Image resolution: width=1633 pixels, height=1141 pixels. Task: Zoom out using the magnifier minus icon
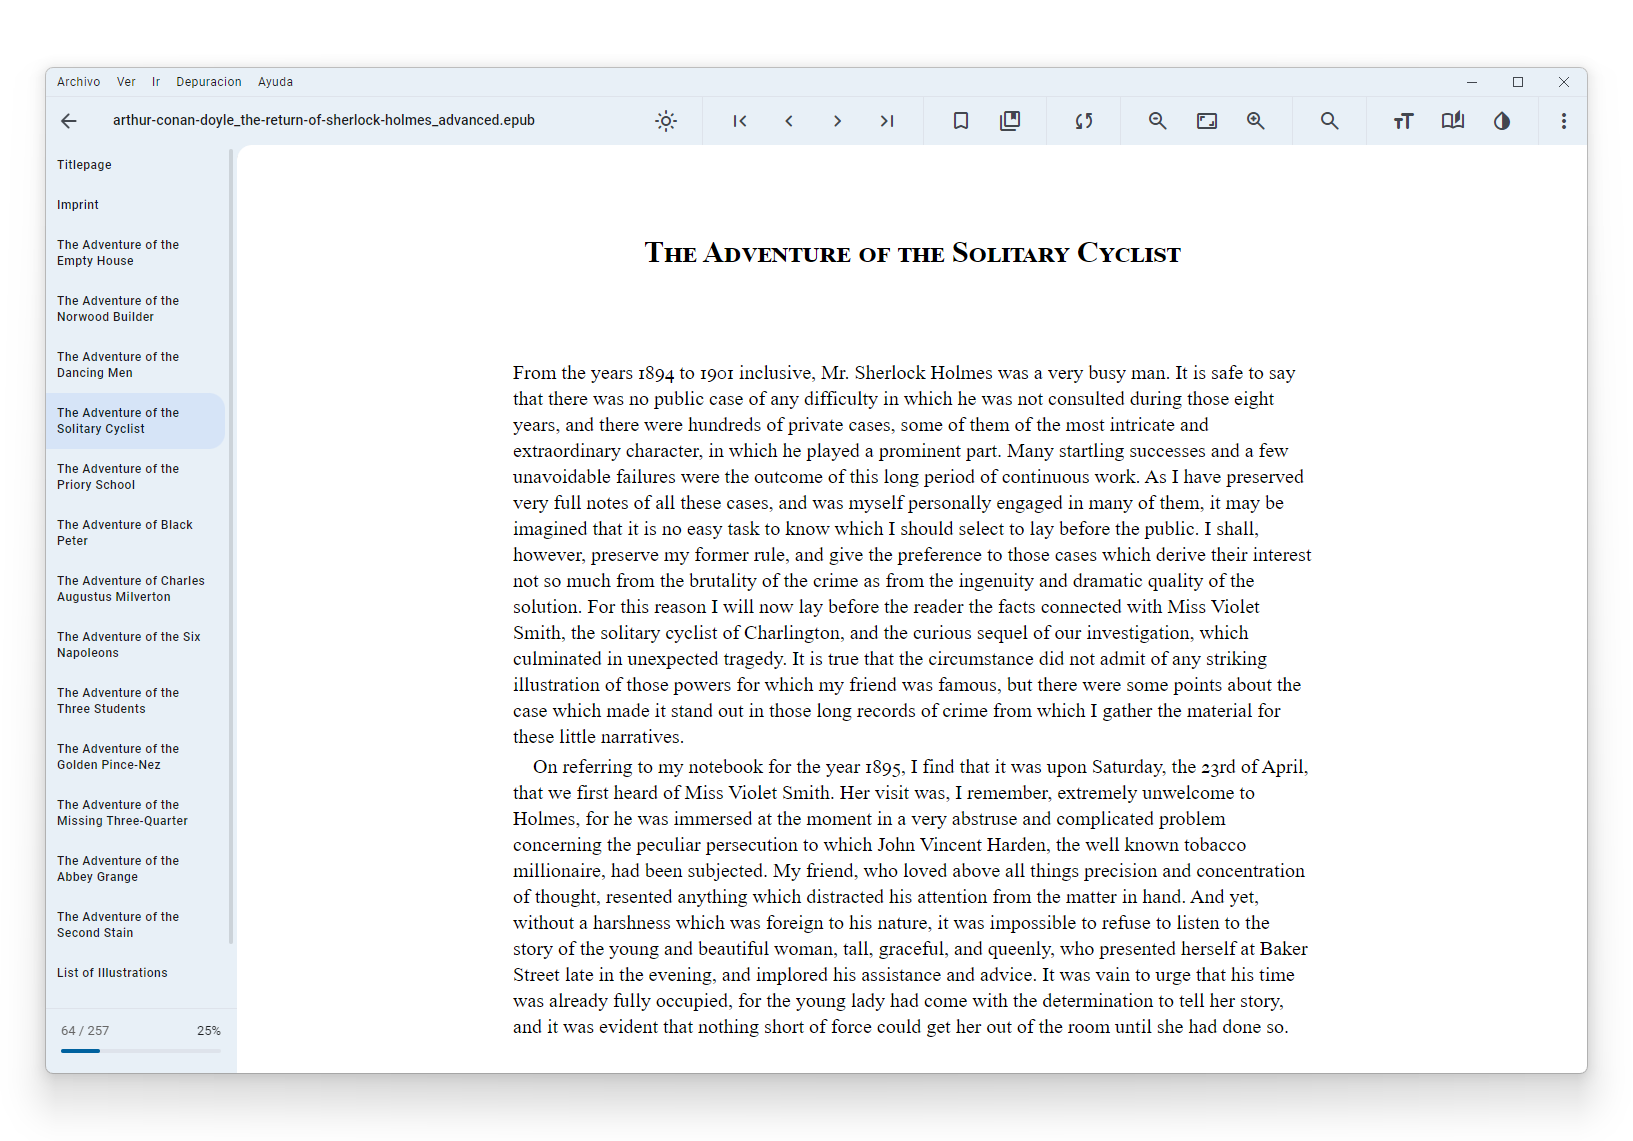coord(1157,120)
